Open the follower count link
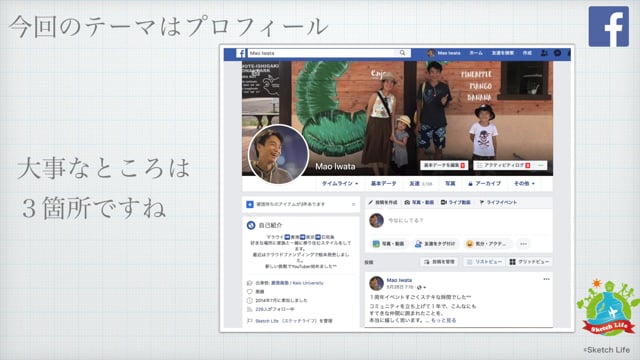 point(275,309)
